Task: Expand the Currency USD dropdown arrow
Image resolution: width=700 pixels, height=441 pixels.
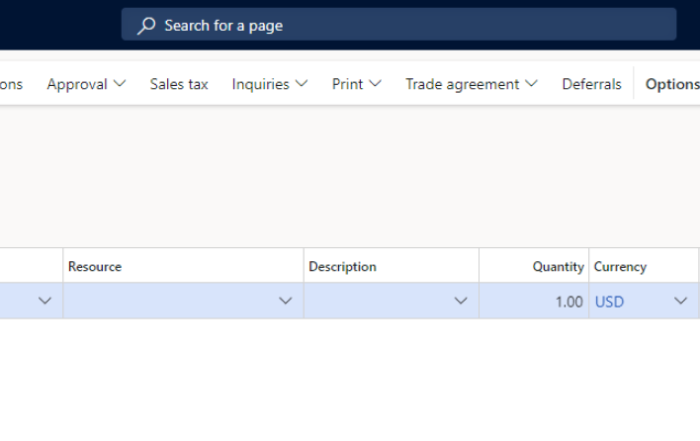Action: 680,301
